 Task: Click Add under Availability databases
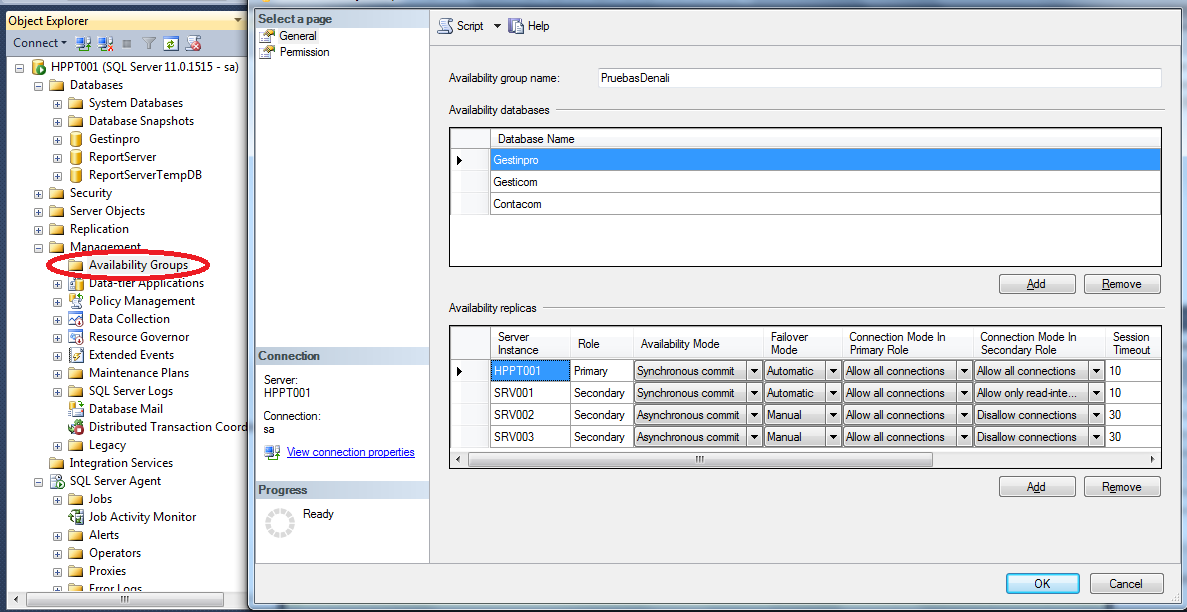(x=1037, y=284)
